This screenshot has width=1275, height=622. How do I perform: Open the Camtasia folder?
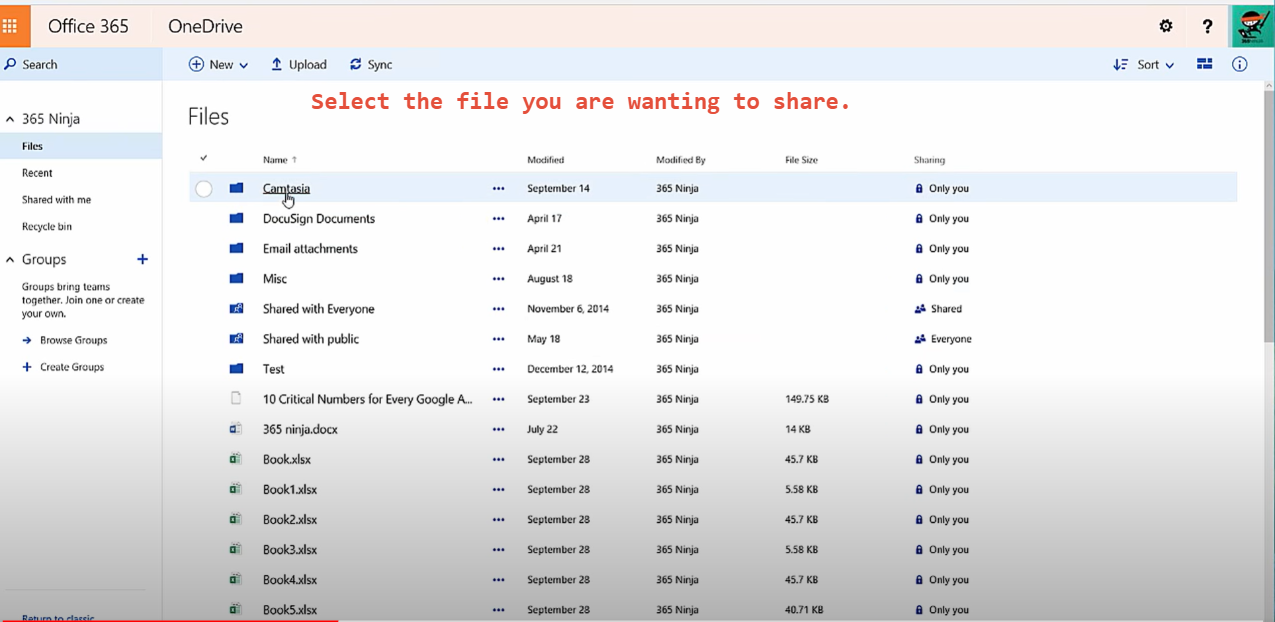(x=286, y=188)
